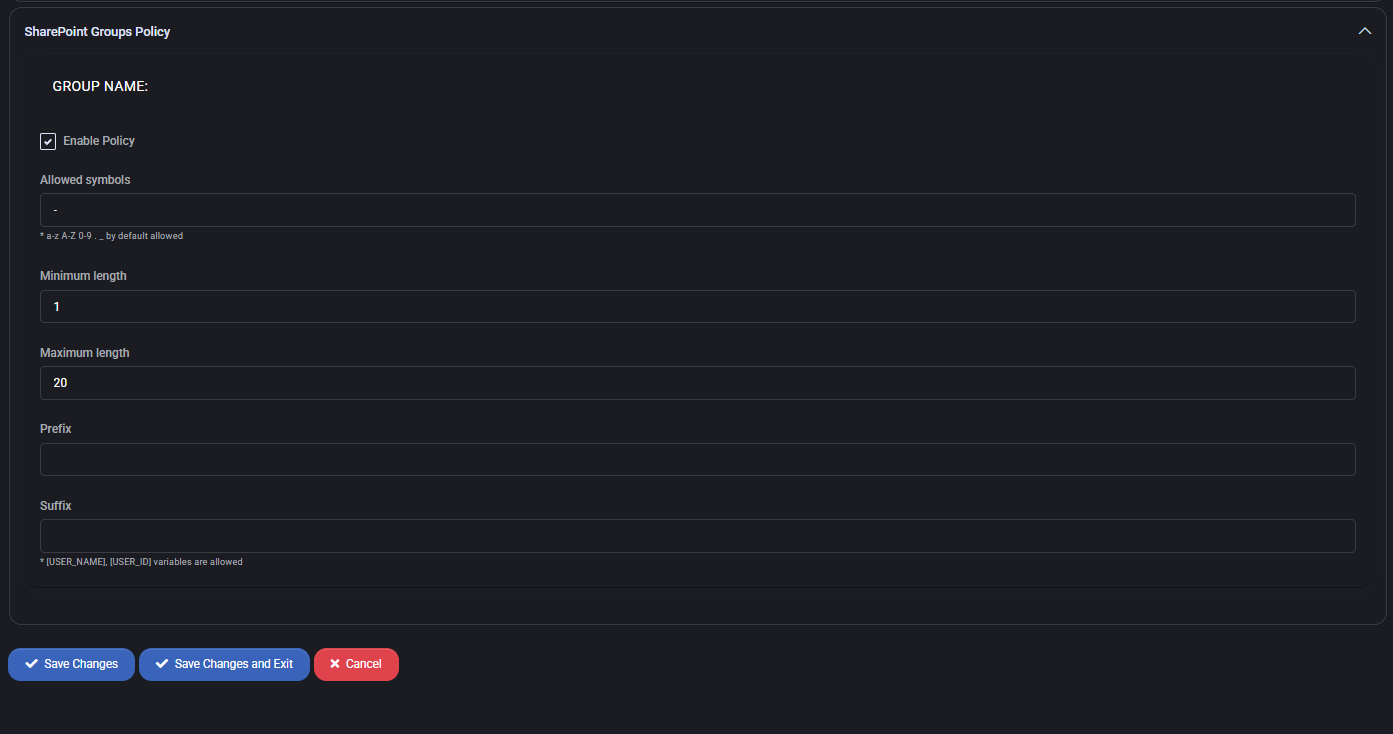Click the checkmark icon on Save Changes
This screenshot has height=734, width=1393.
pos(31,664)
